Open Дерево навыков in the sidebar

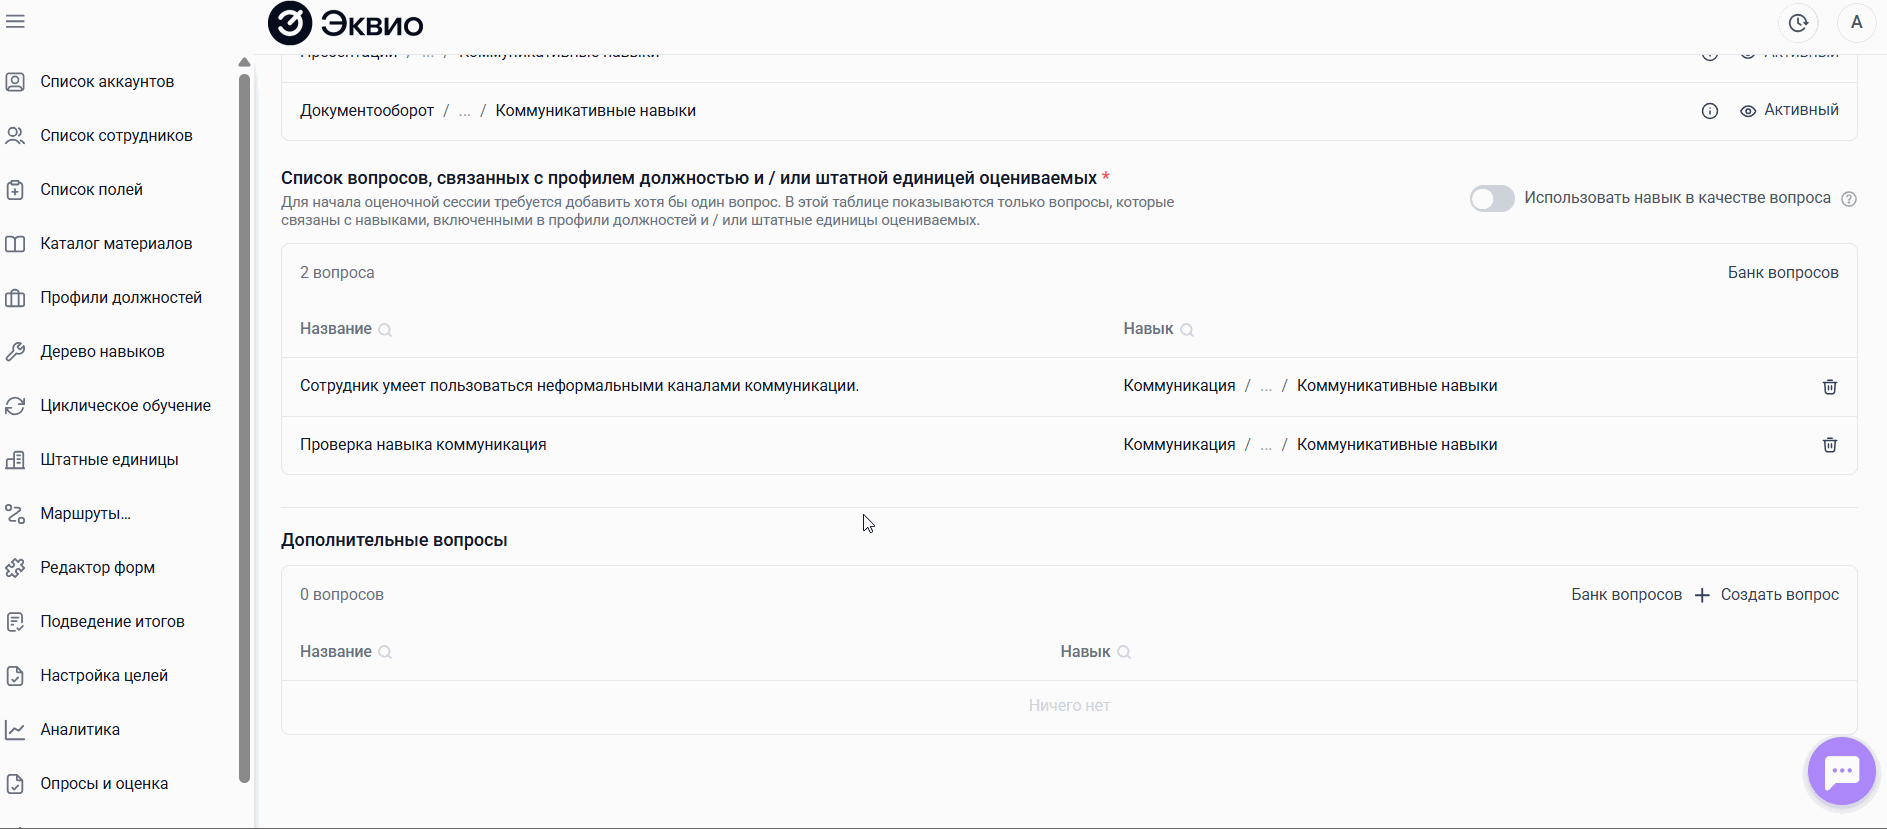102,352
